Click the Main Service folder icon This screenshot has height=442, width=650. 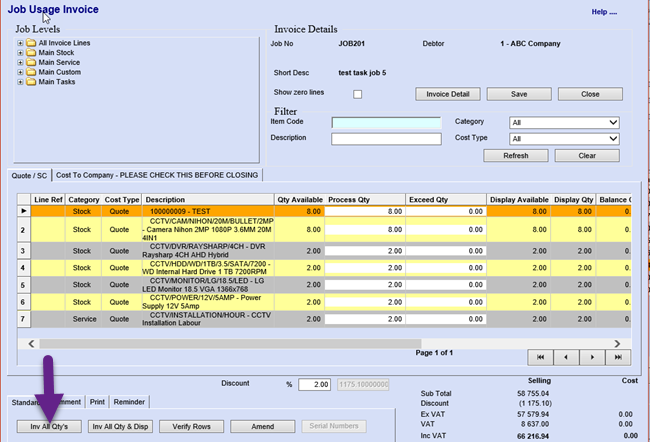tap(31, 62)
